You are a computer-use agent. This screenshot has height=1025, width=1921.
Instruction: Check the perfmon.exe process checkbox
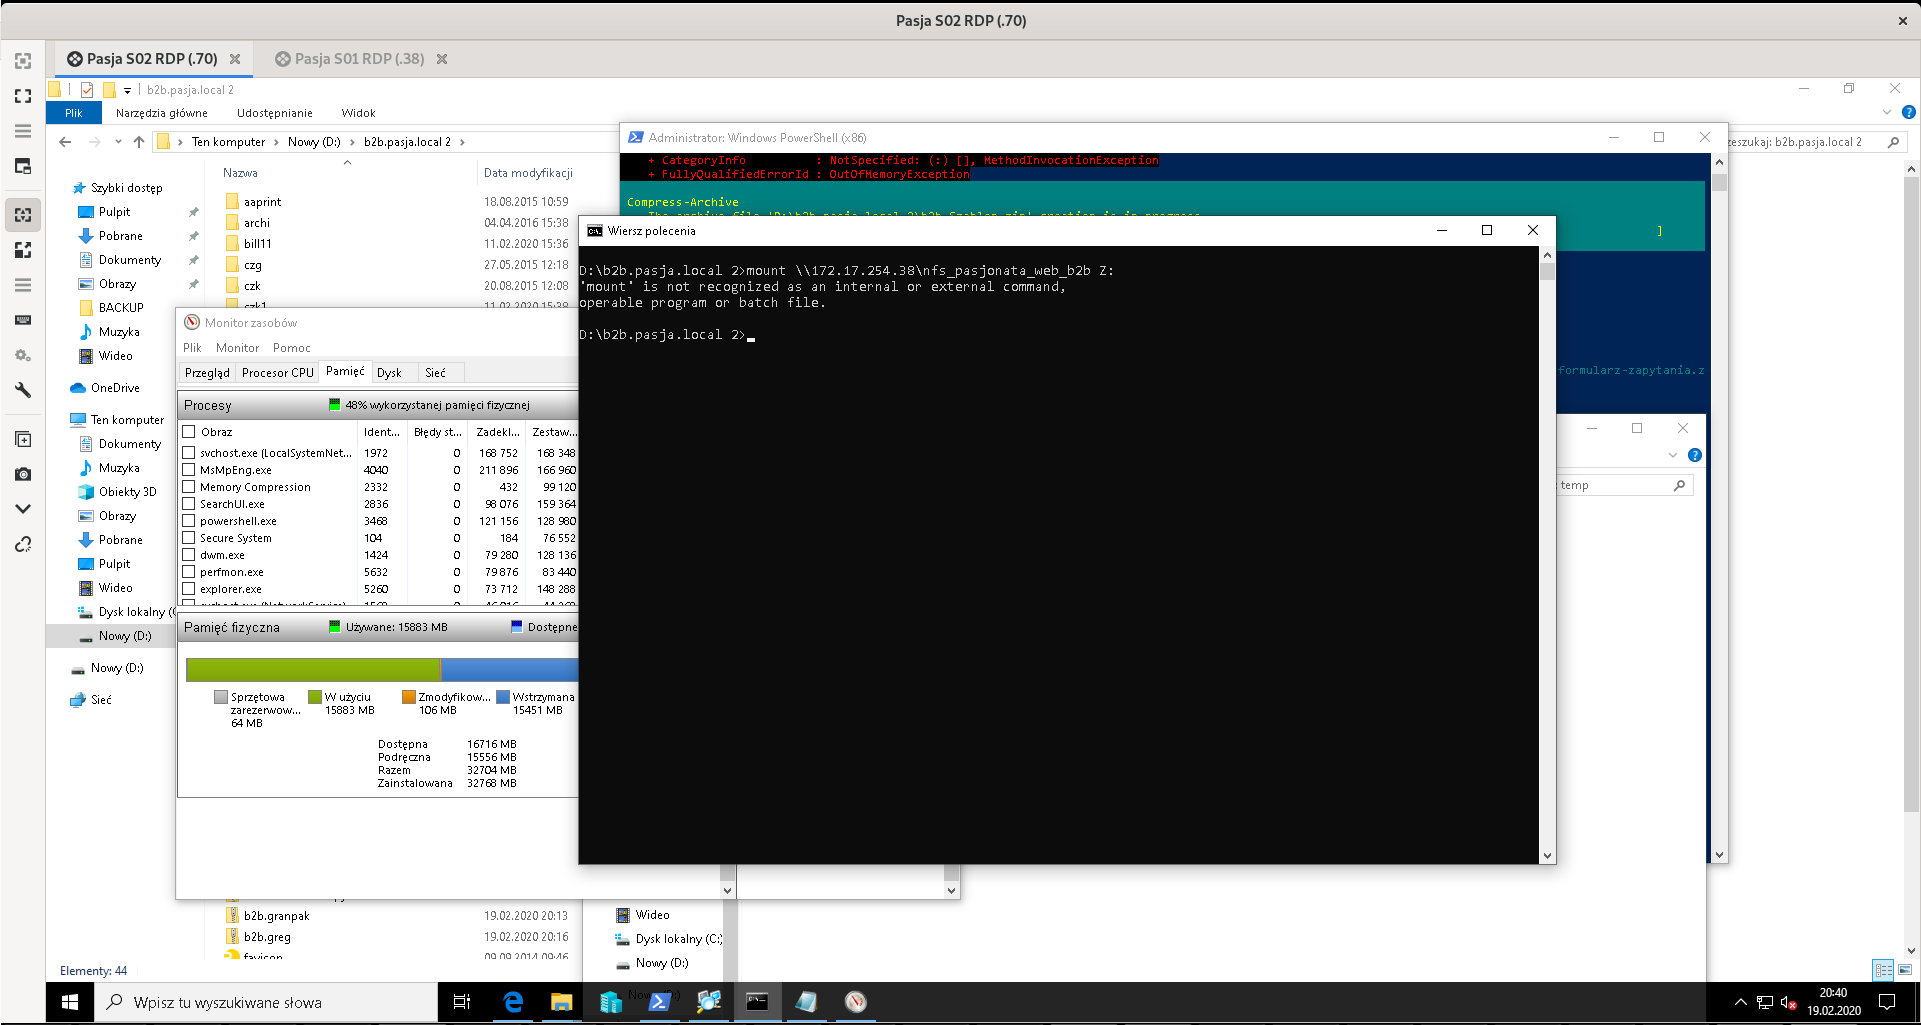coord(188,572)
